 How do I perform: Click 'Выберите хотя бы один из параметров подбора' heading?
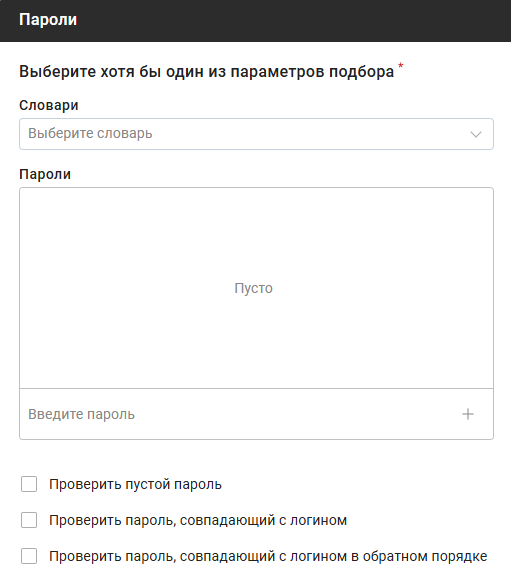click(206, 72)
